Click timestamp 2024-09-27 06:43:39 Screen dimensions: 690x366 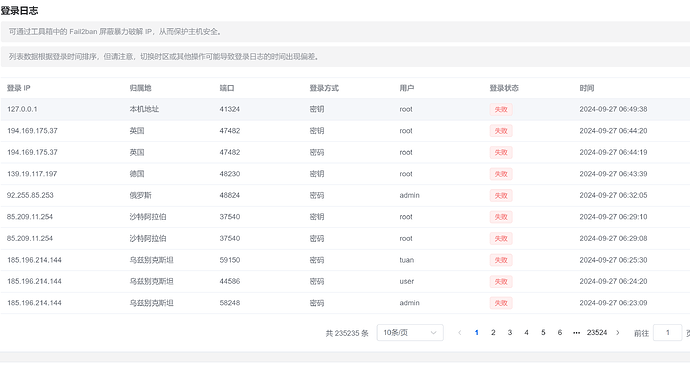point(613,174)
